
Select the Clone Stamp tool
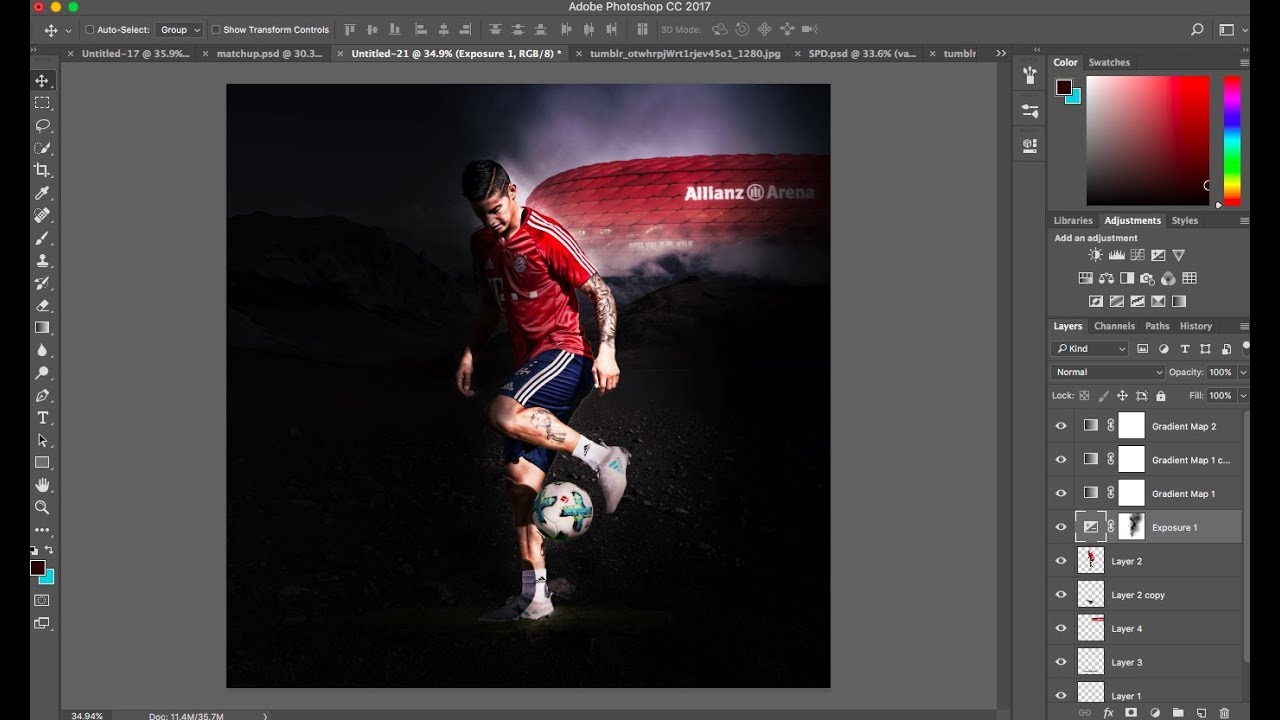(42, 260)
